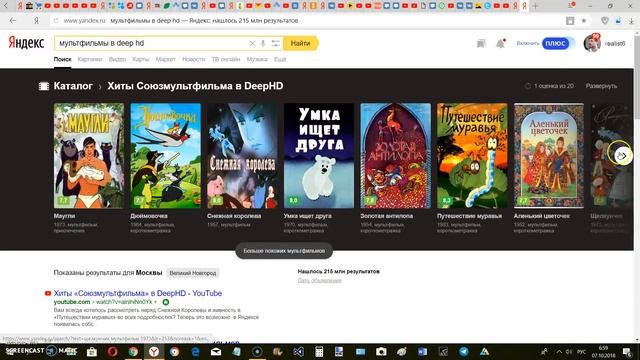
Task: Show hidden system tray icons chevron
Action: tap(559, 351)
